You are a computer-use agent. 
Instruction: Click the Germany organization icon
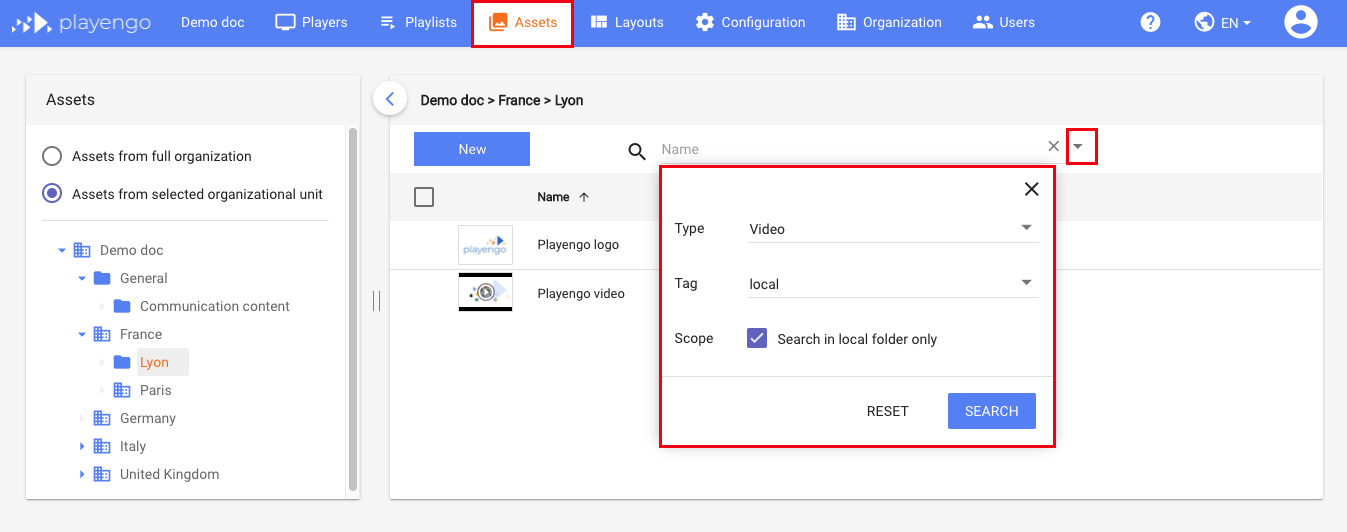click(x=102, y=418)
